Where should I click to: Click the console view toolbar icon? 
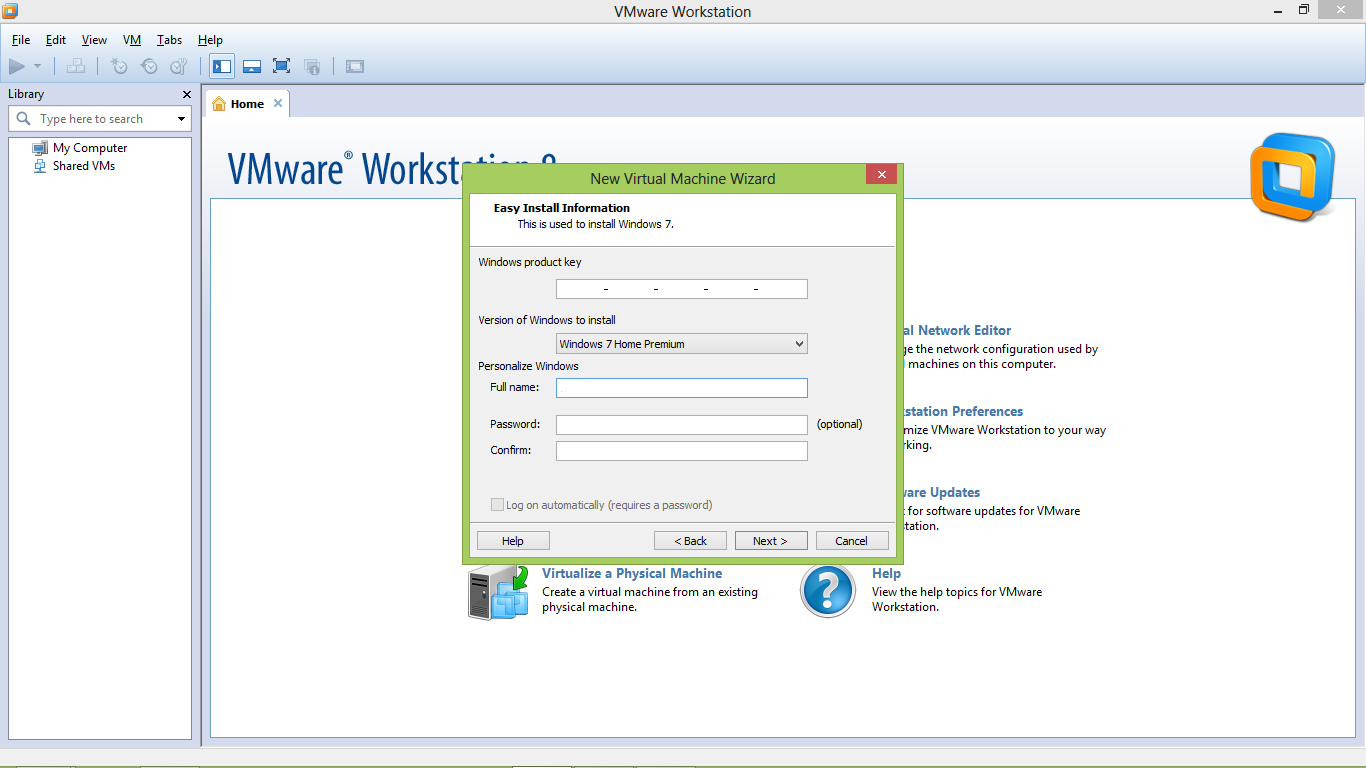pos(355,66)
